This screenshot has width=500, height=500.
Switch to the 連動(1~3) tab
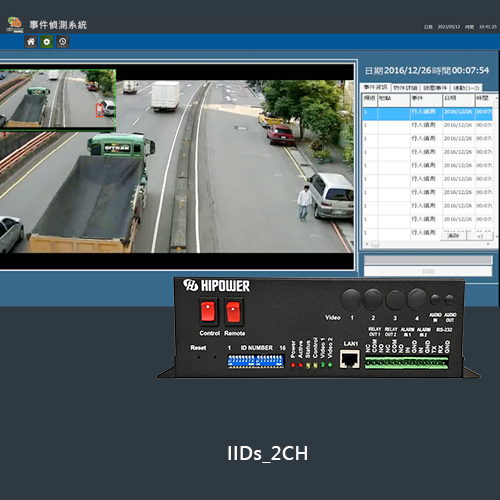tap(466, 88)
